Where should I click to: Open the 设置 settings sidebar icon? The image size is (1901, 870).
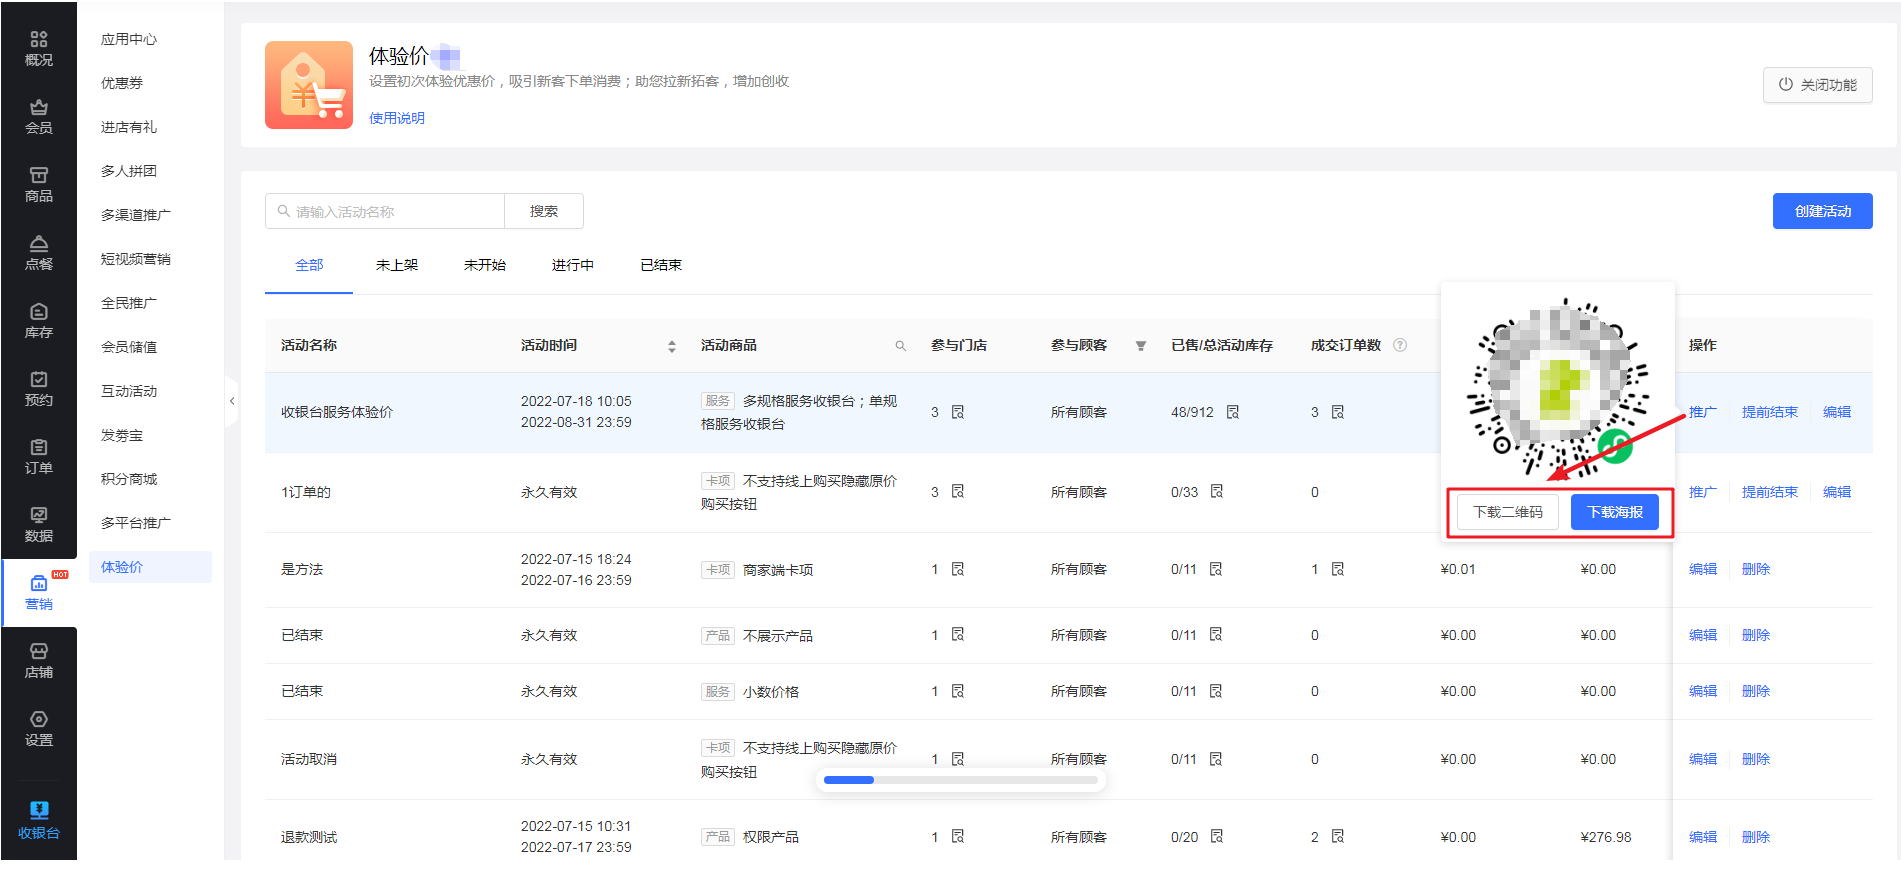point(39,728)
